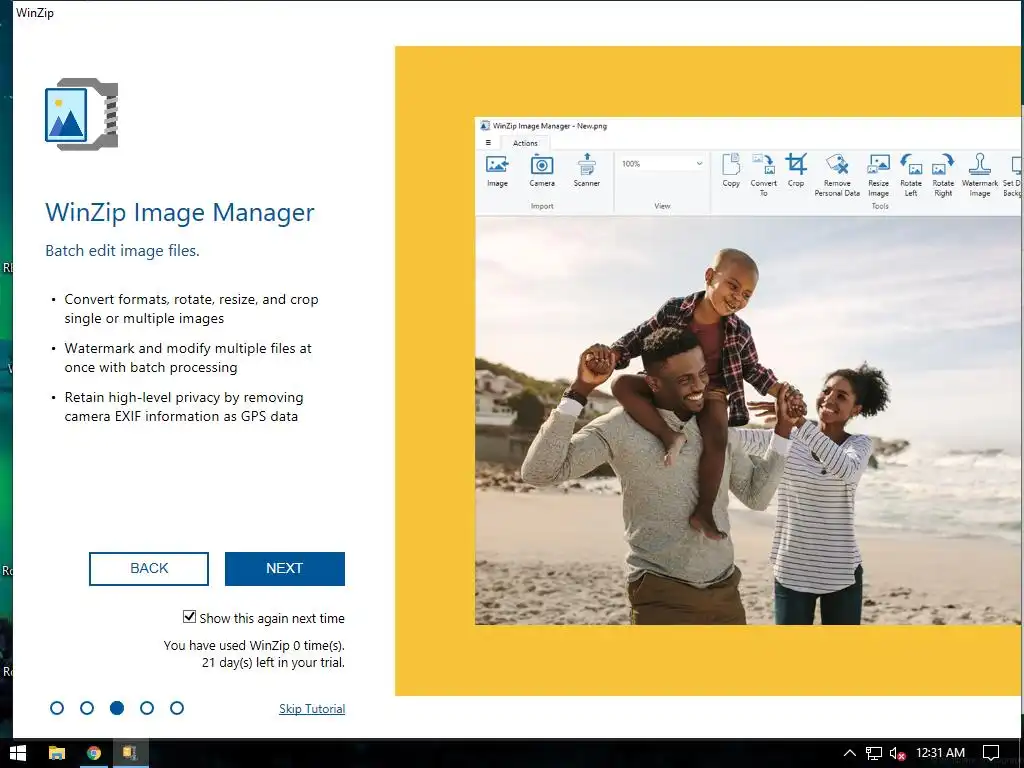The height and width of the screenshot is (768, 1024).
Task: Click the Resize Image icon in preview
Action: click(878, 175)
